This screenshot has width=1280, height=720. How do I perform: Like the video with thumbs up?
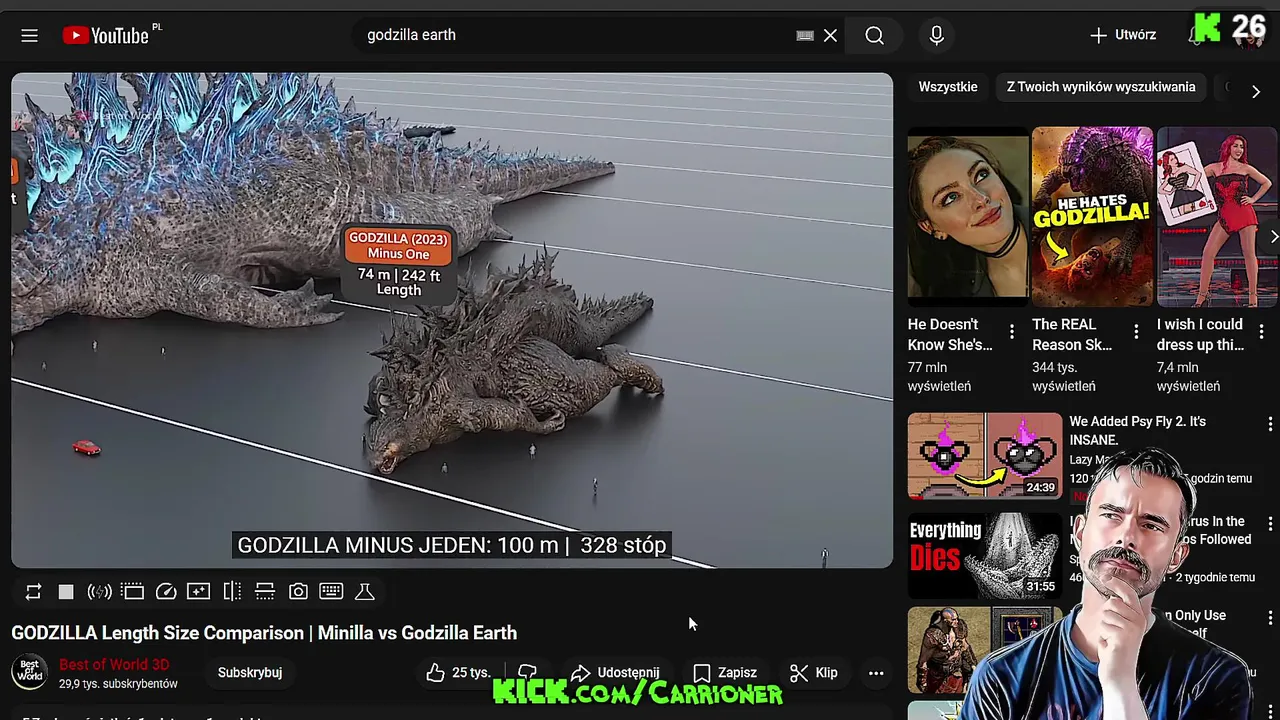point(458,673)
